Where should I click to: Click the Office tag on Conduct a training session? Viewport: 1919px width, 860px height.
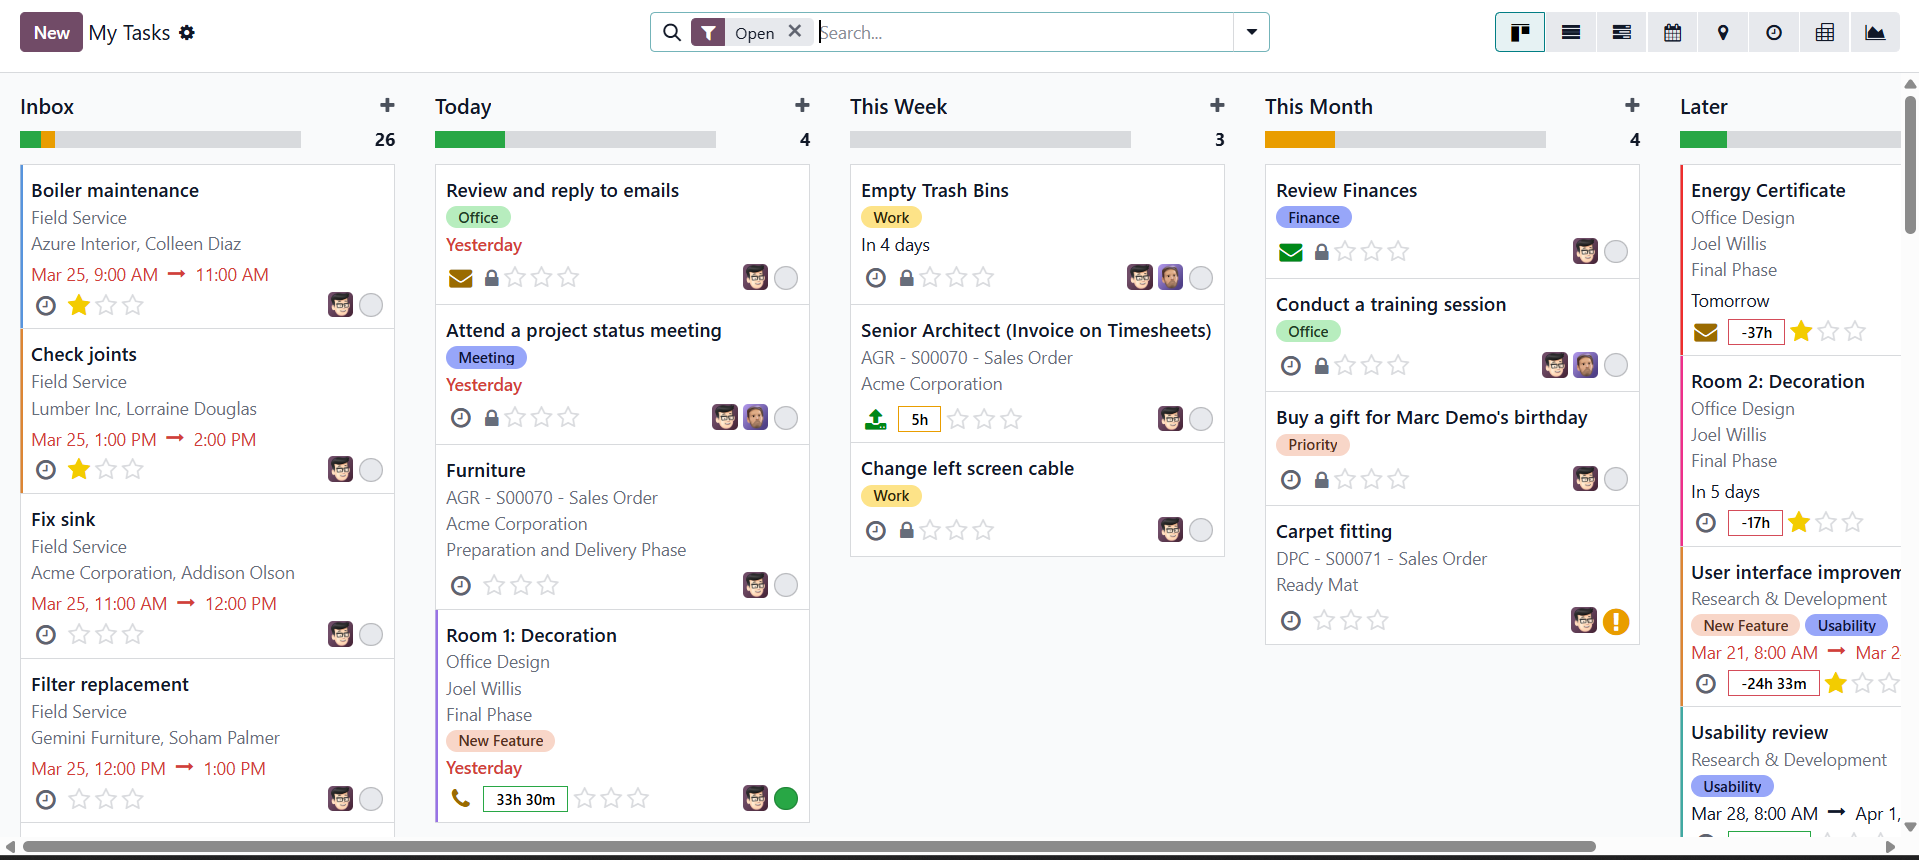coord(1308,332)
